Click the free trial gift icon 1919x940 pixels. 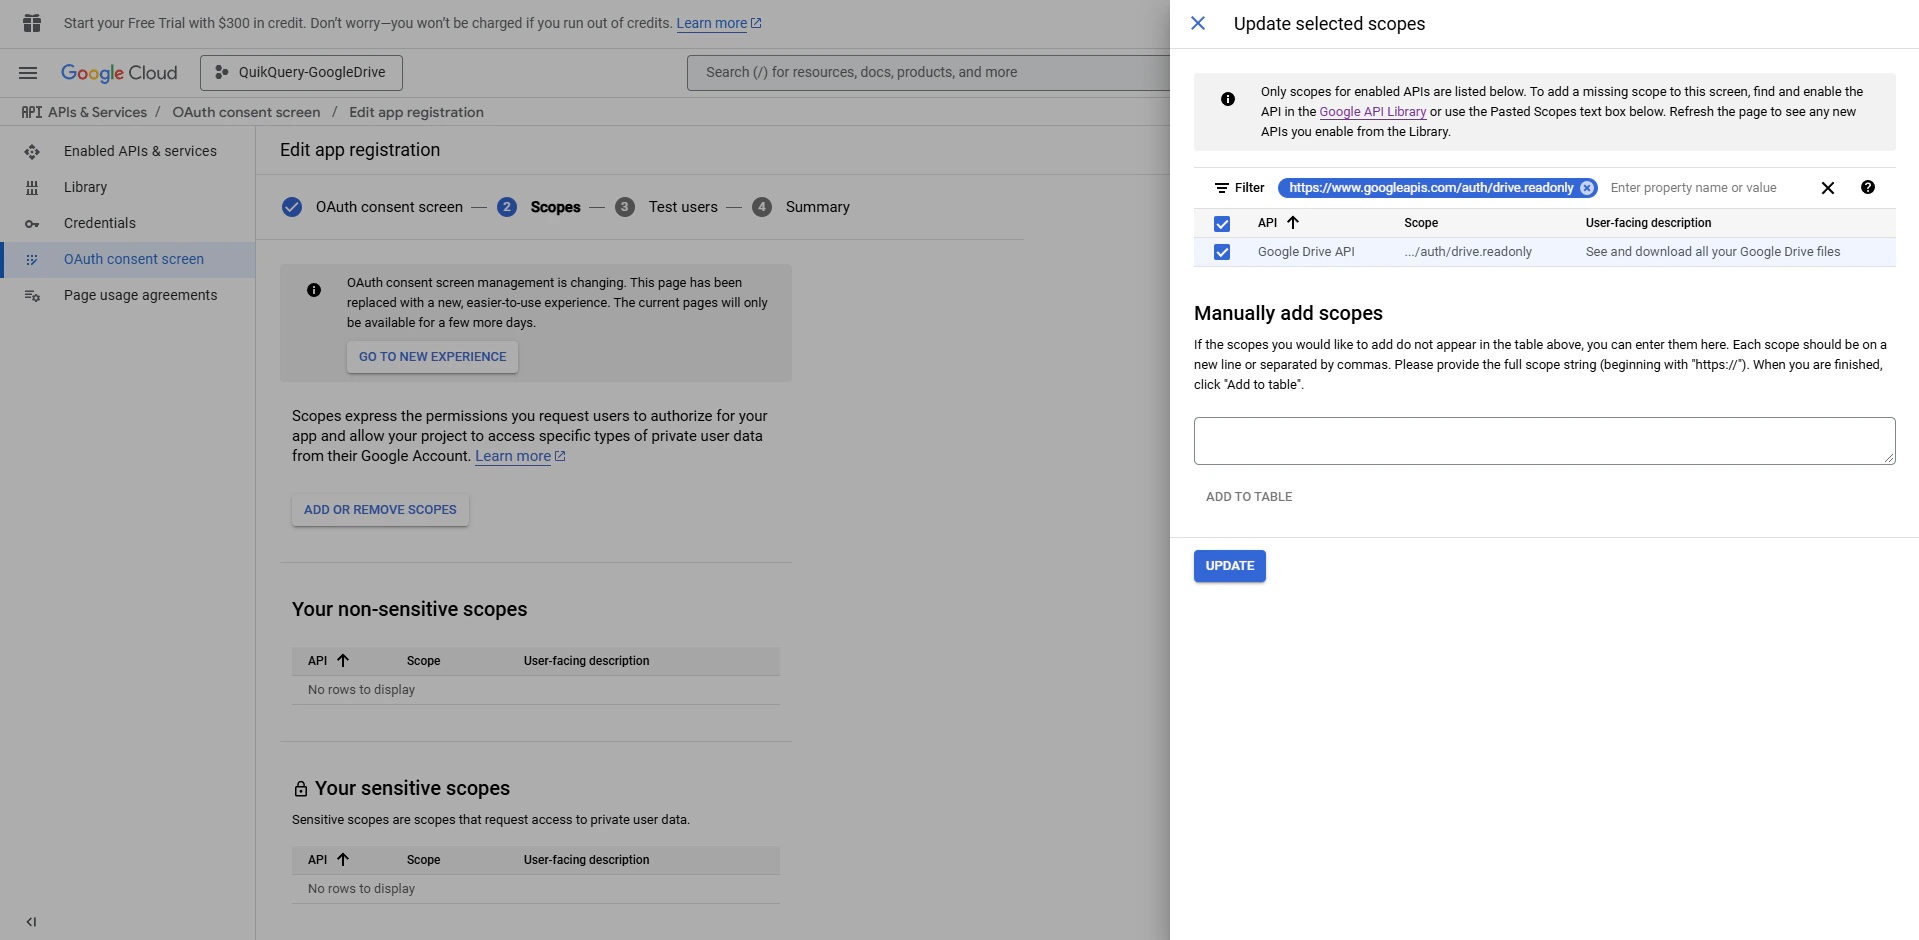(31, 22)
